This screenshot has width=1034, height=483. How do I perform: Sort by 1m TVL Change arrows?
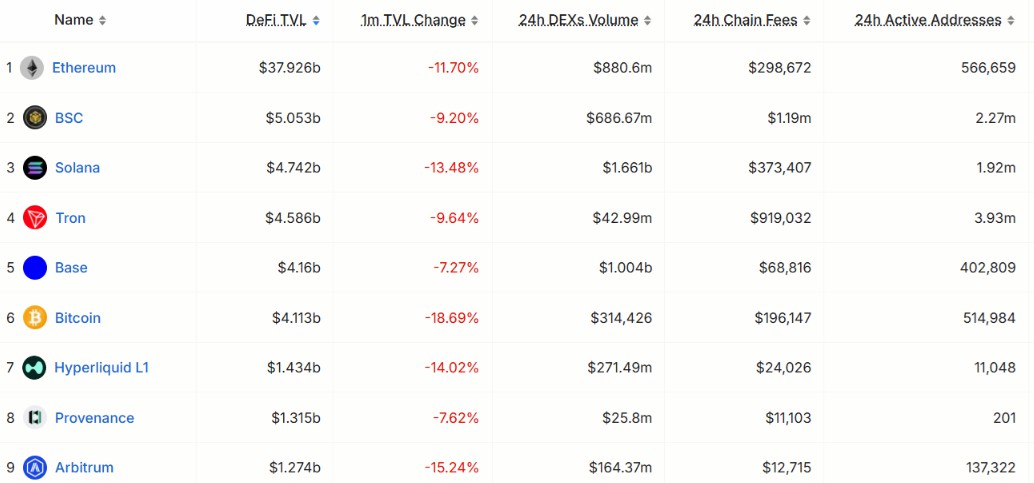point(475,21)
